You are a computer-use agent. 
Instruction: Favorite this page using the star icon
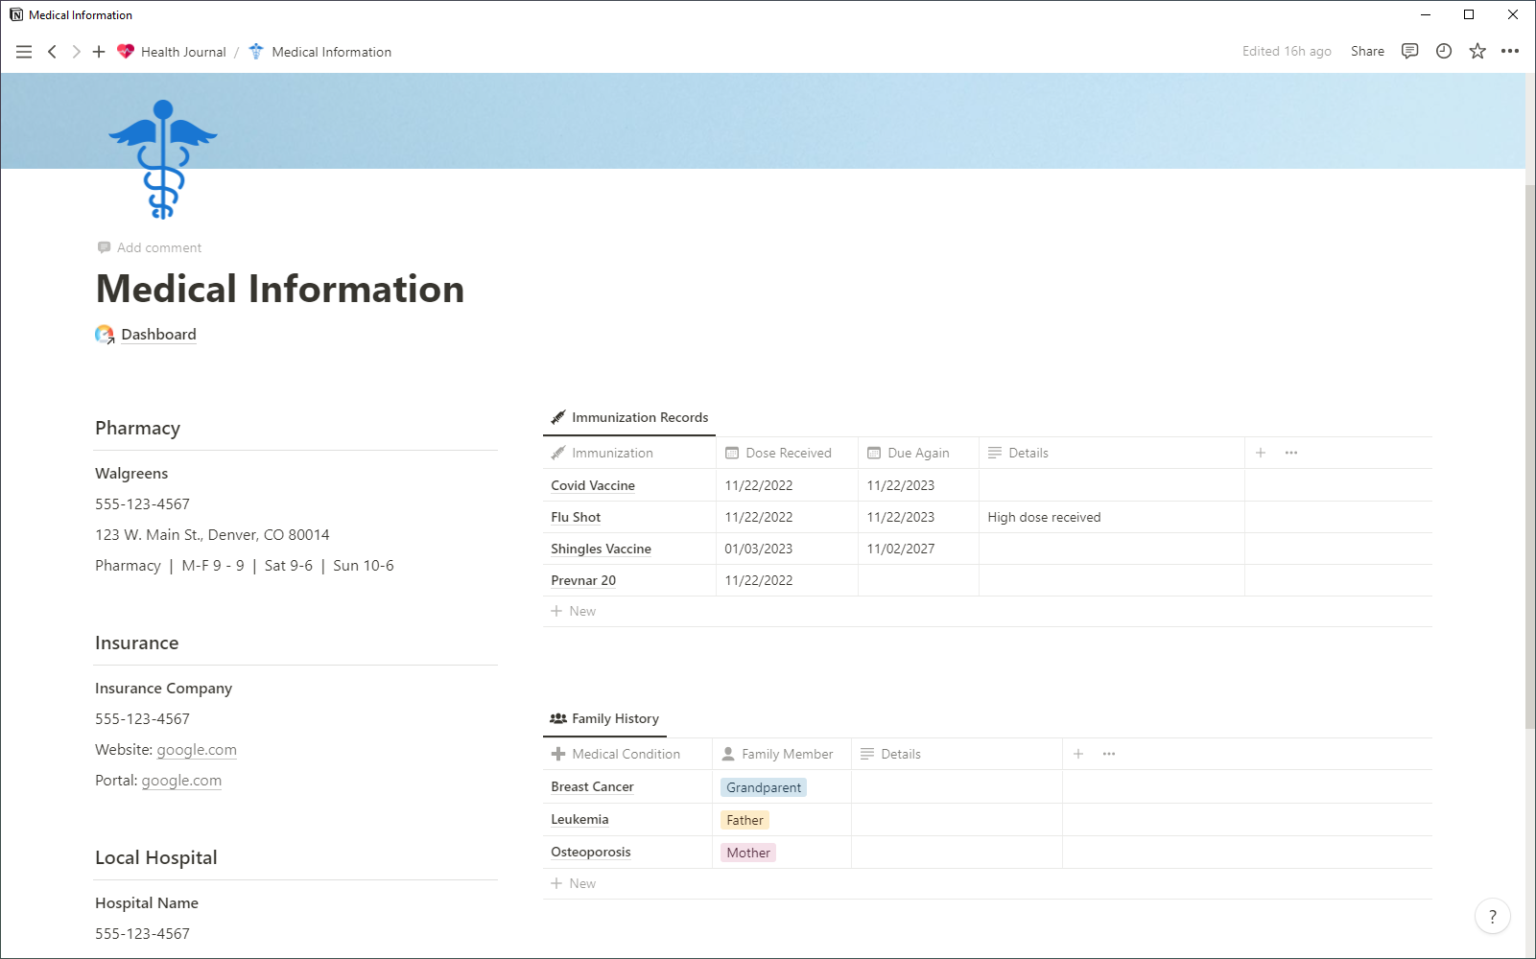(x=1477, y=51)
